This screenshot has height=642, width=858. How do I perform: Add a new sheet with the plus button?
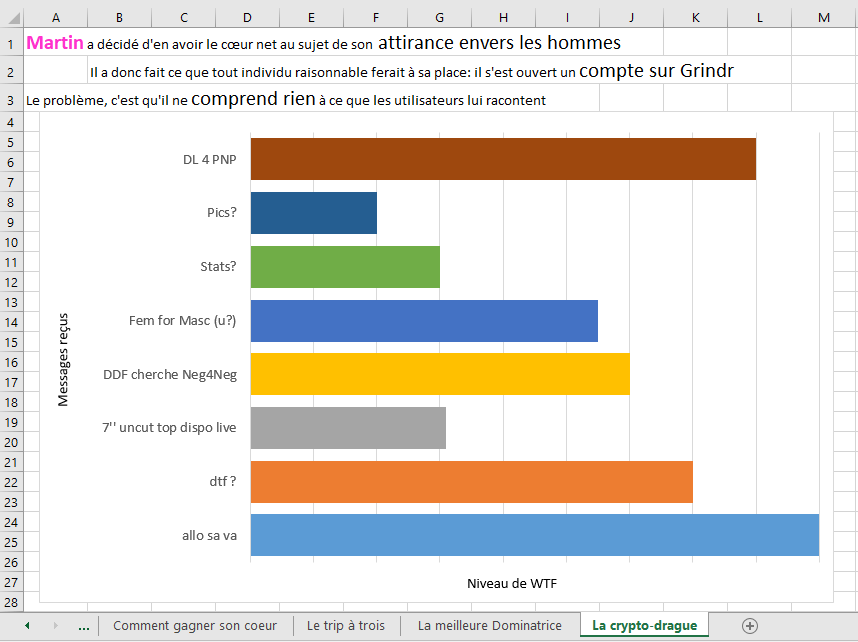tap(750, 625)
